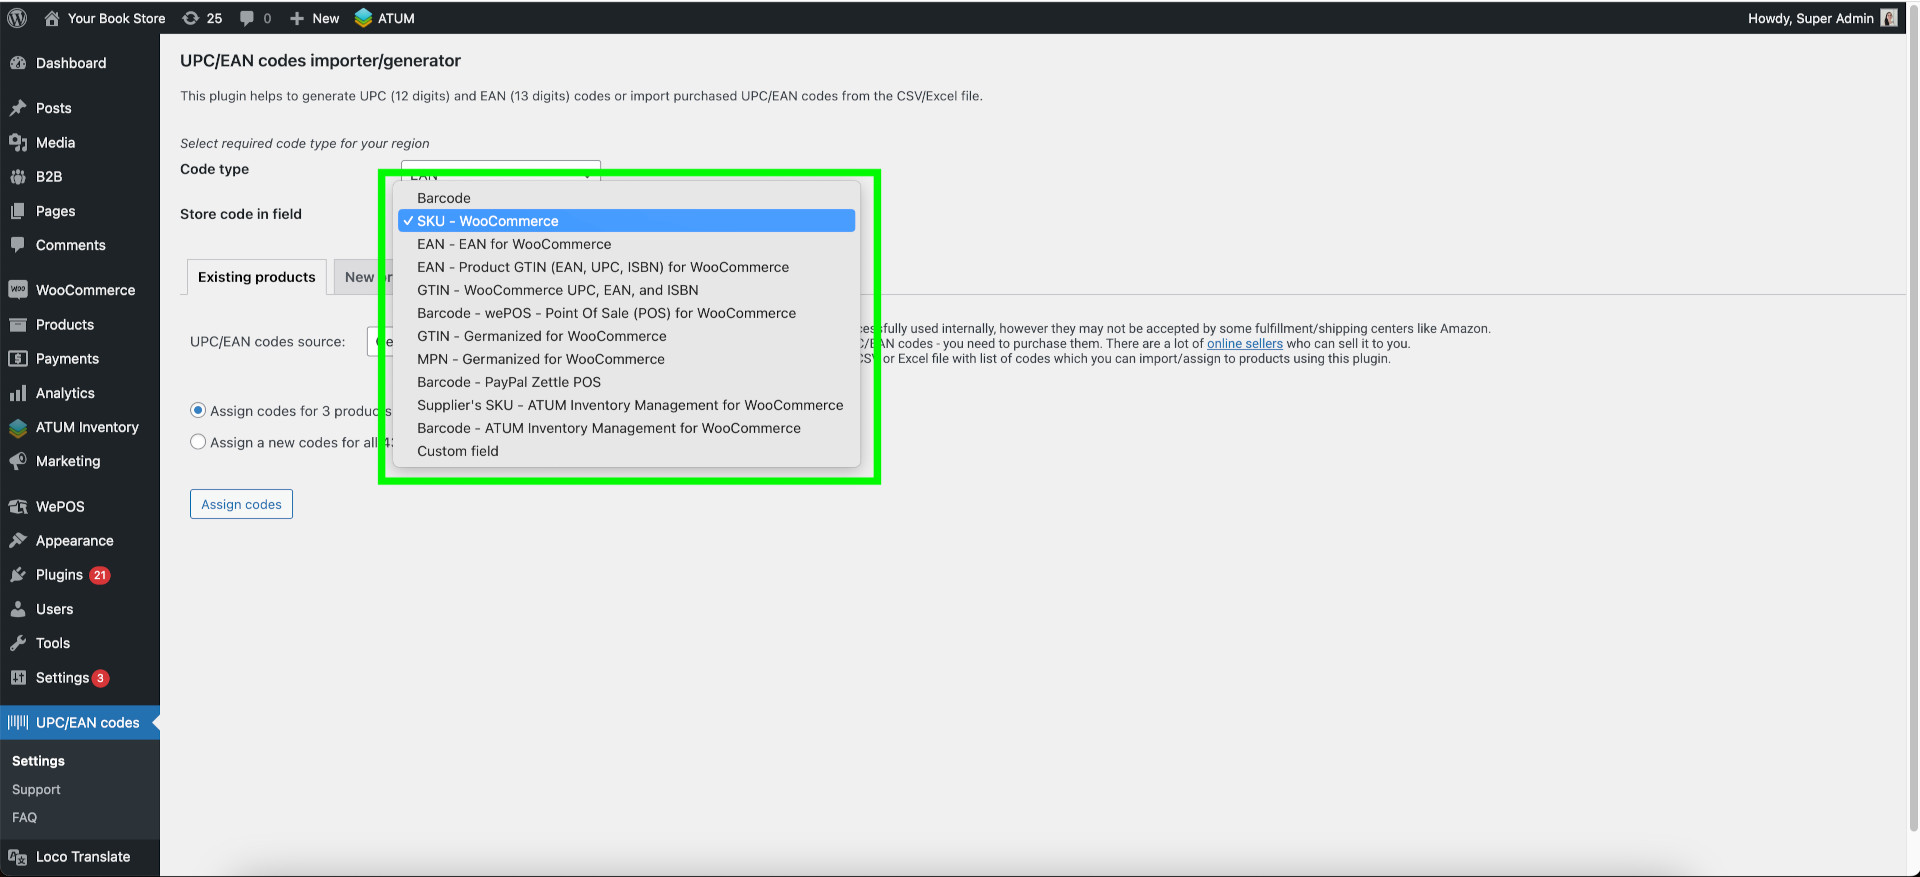Click the updates icon showing 25

[x=190, y=18]
